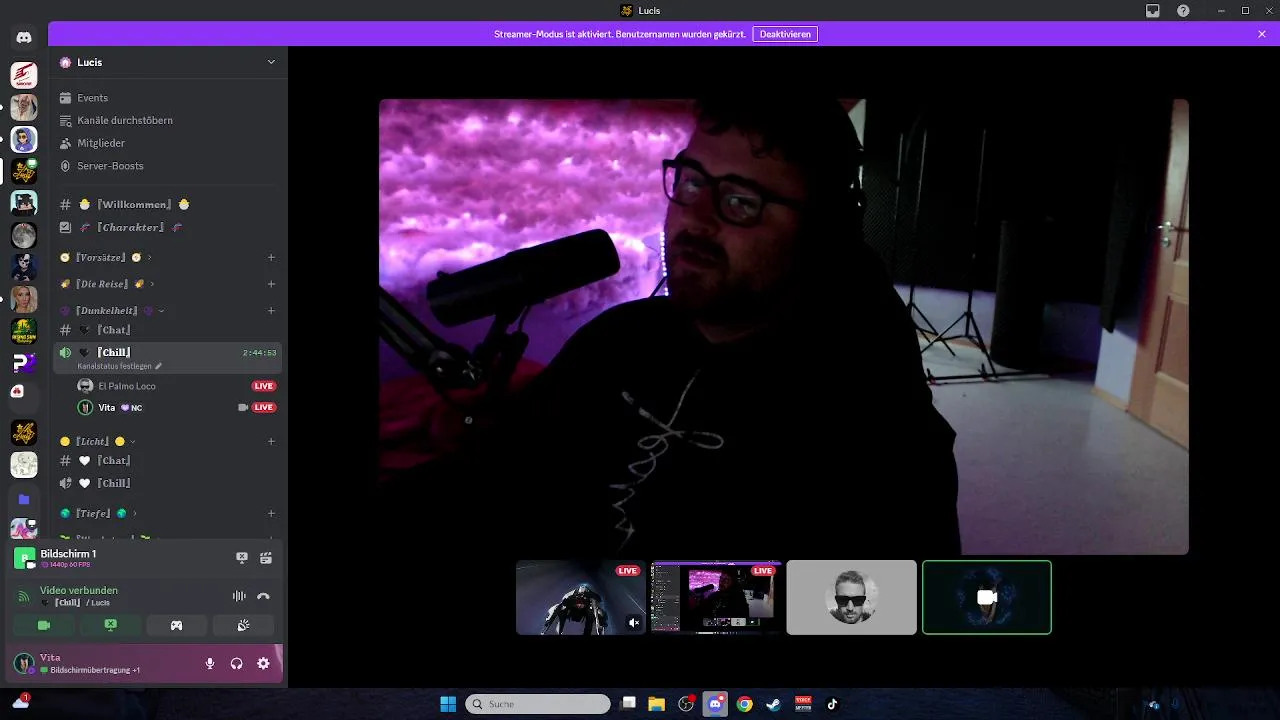Open Discord direct messages home icon

click(x=24, y=38)
